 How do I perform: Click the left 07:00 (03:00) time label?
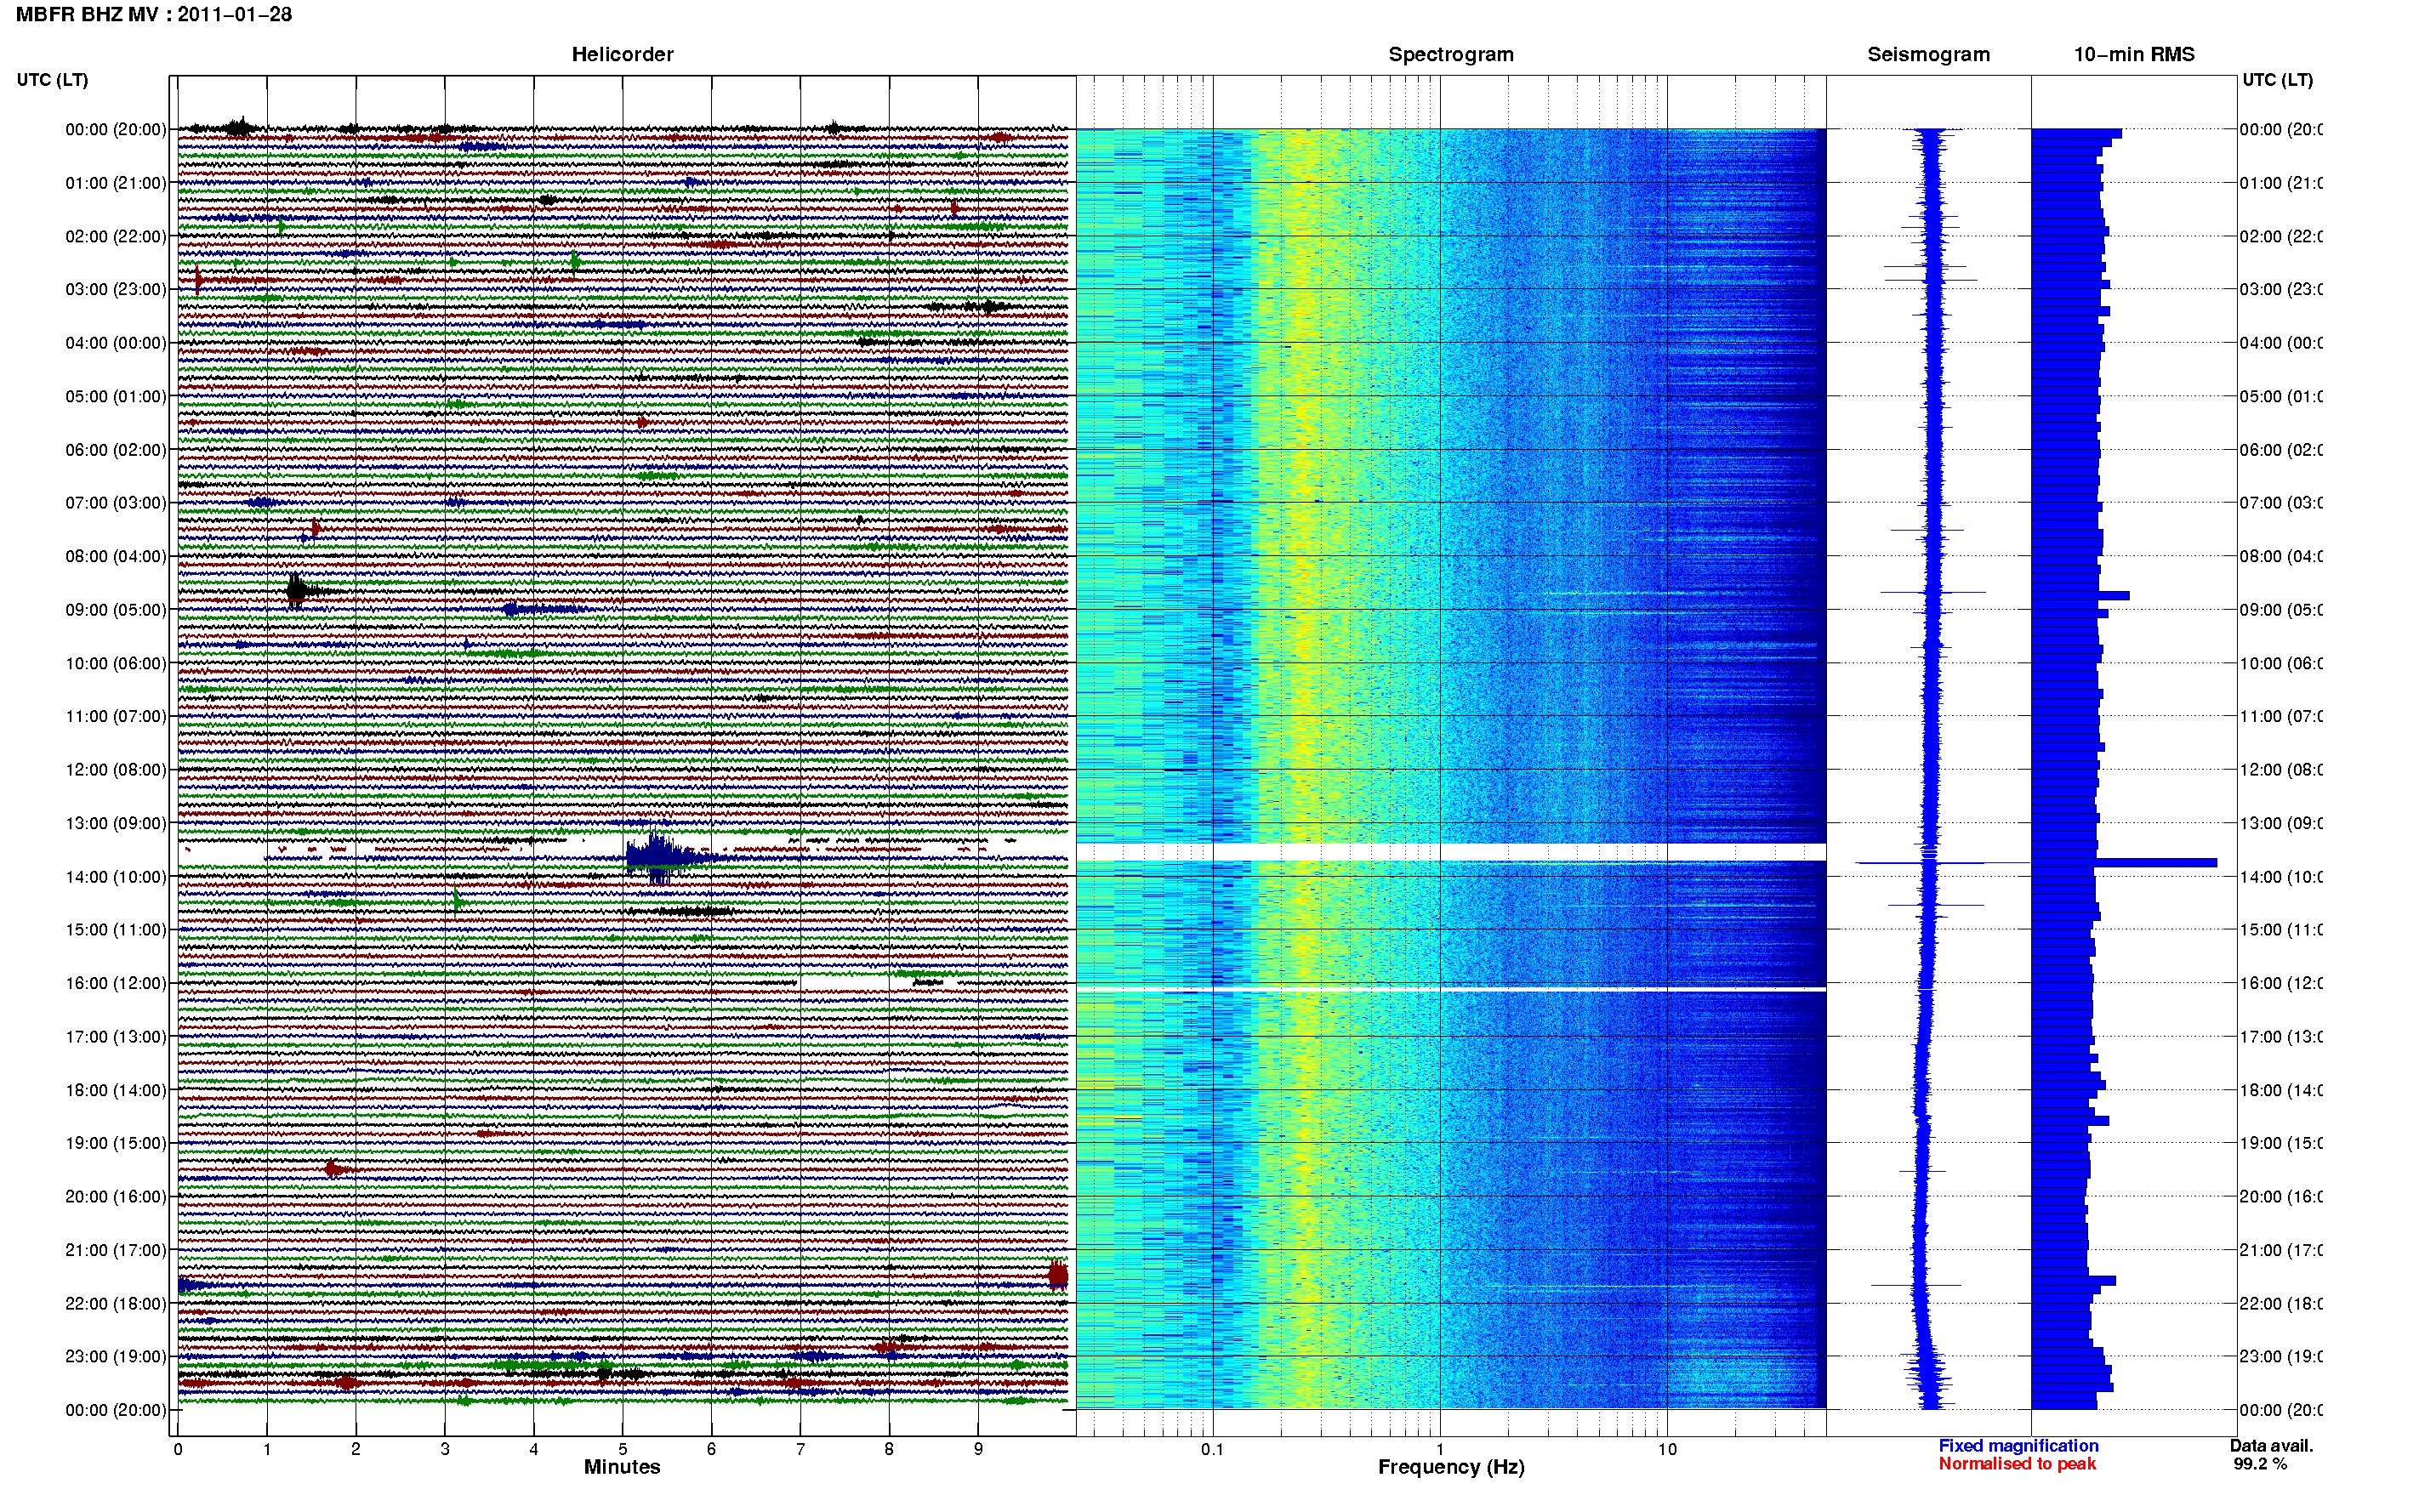pyautogui.click(x=116, y=503)
